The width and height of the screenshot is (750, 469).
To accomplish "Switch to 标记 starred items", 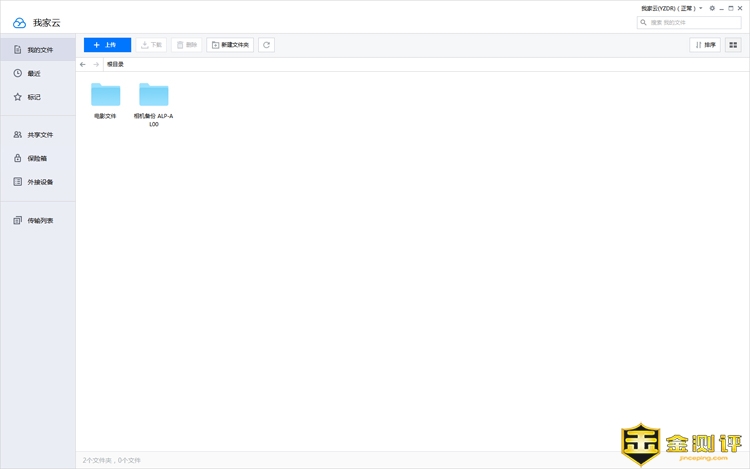I will click(34, 97).
